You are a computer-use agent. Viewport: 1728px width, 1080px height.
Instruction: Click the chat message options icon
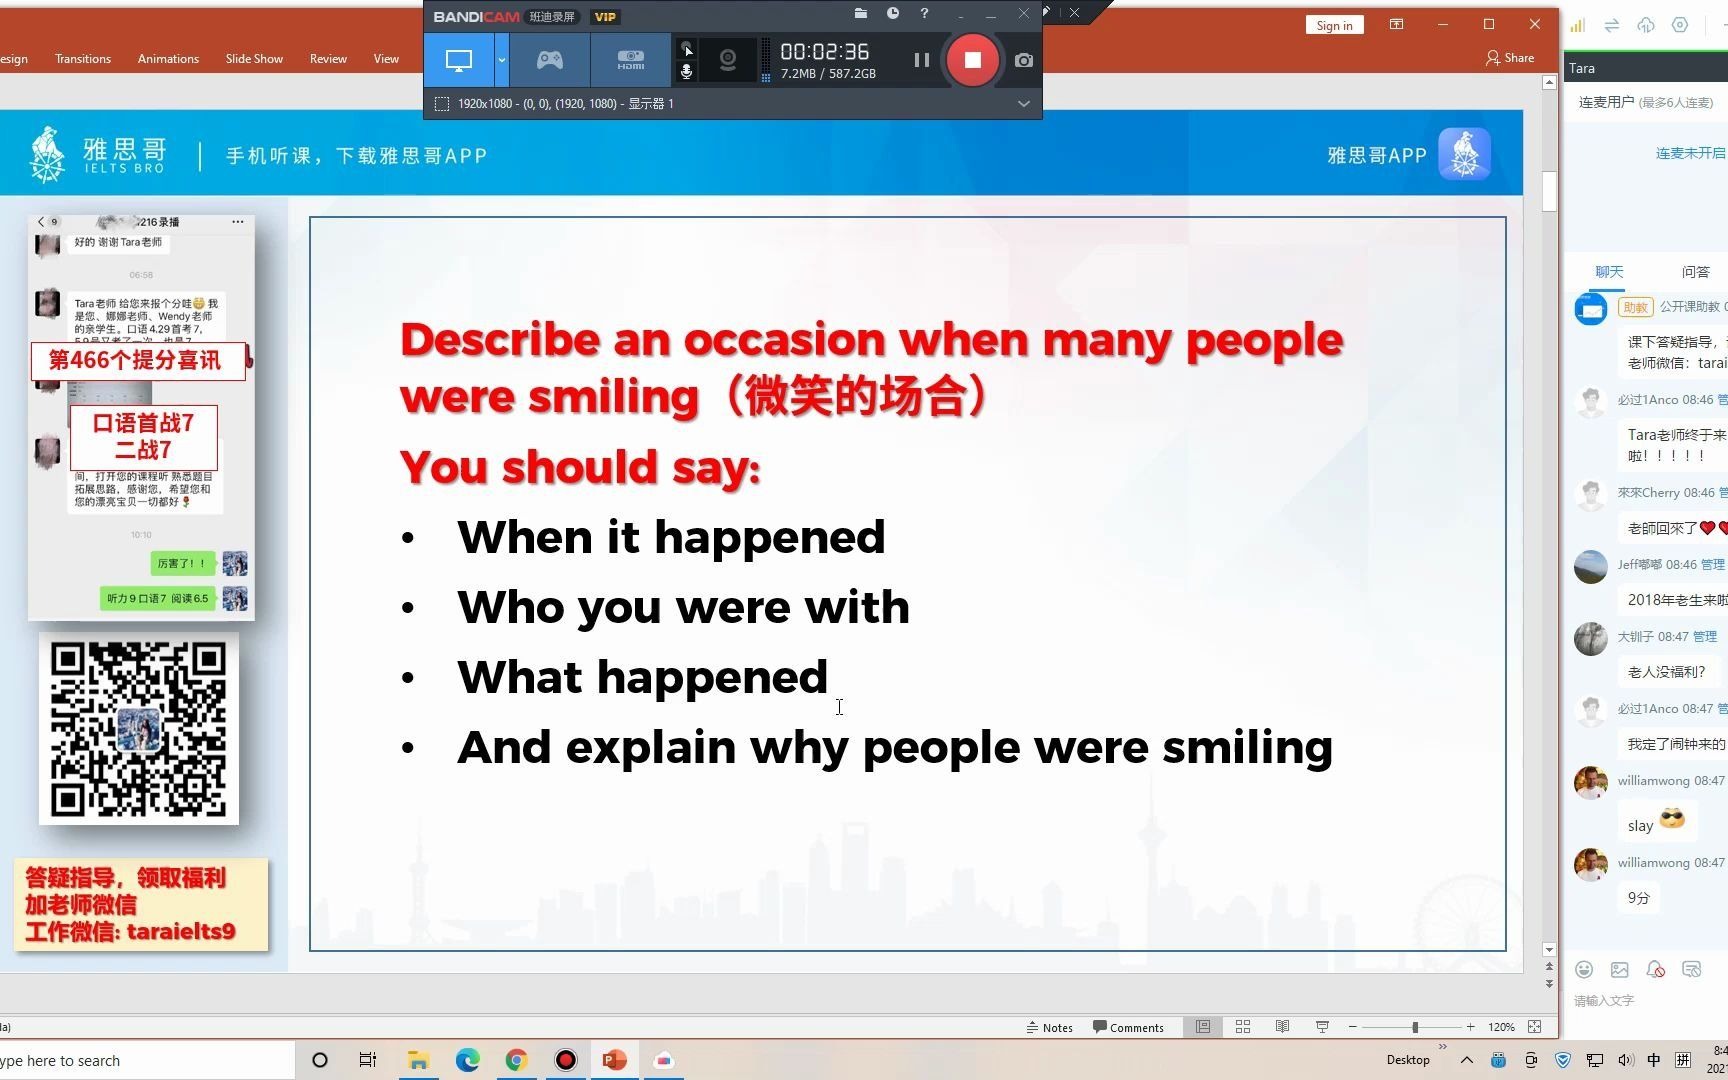1692,969
